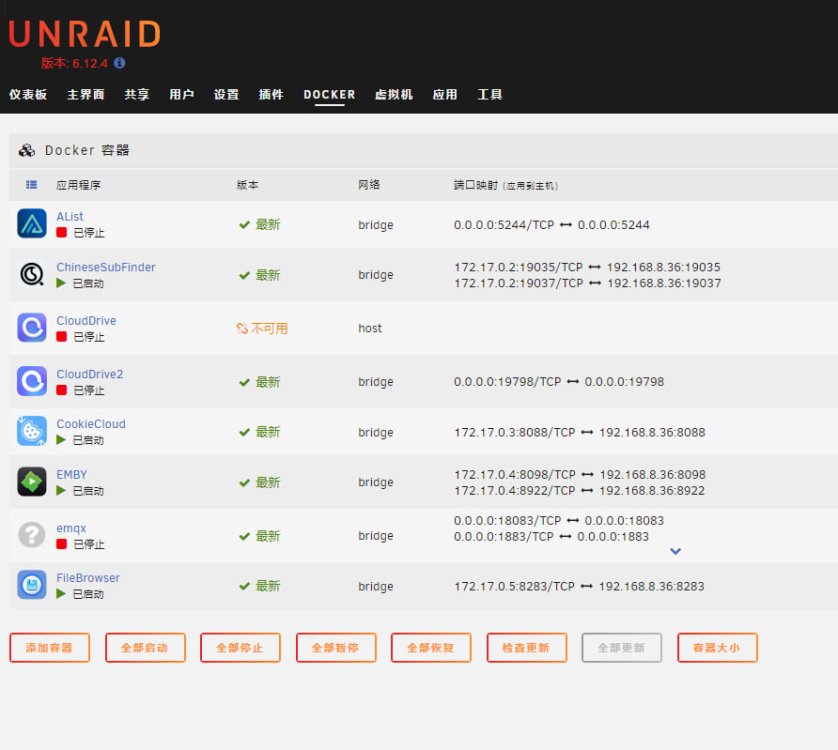Screen dimensions: 838x750
Task: Open the CloudDrive name link
Action: [x=86, y=321]
